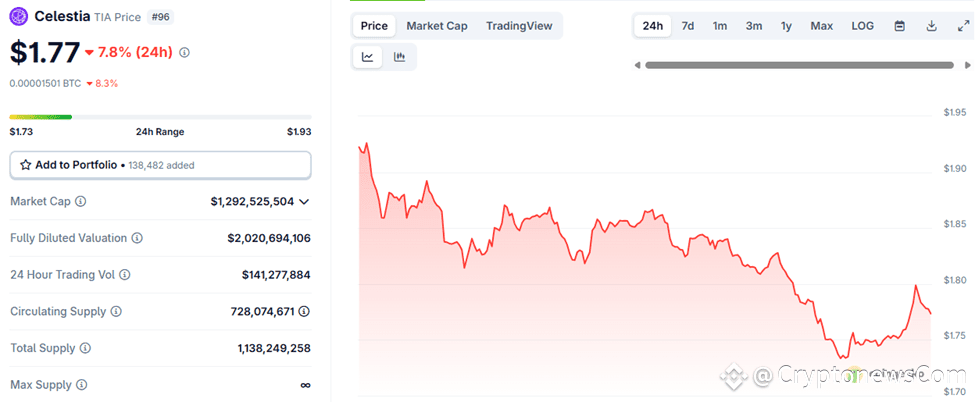Image resolution: width=975 pixels, height=402 pixels.
Task: Toggle LOG scale on chart
Action: pyautogui.click(x=862, y=26)
